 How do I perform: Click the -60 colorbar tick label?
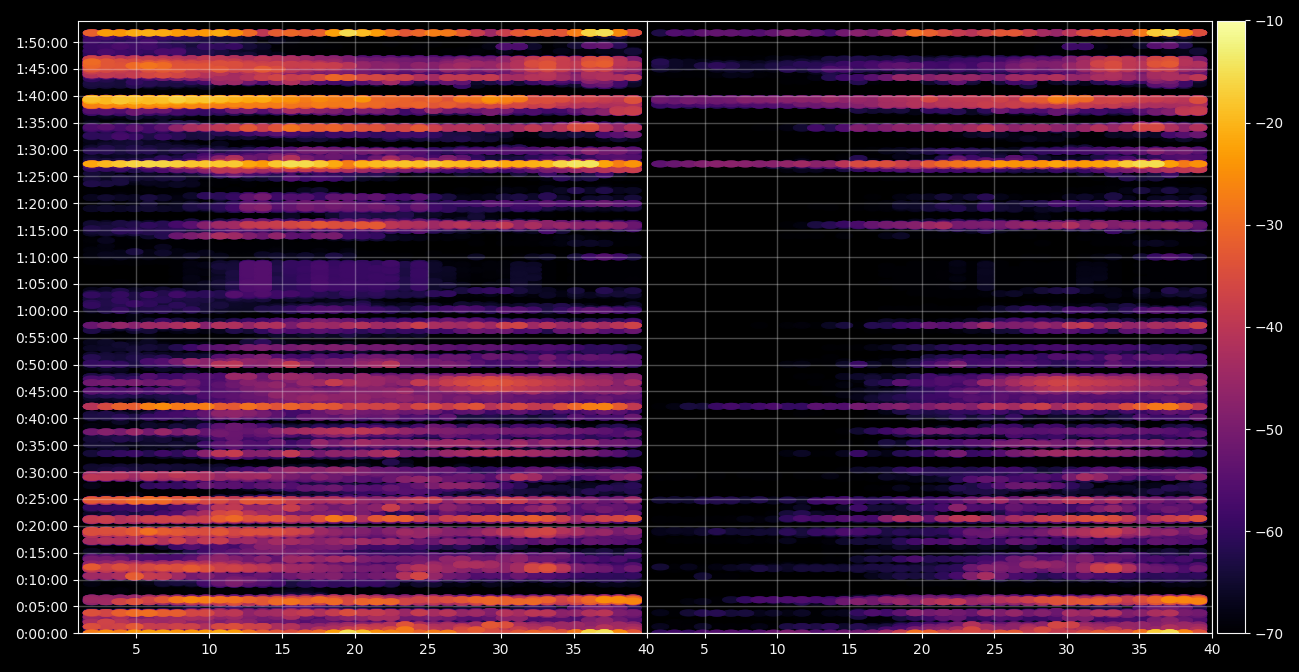[x=1269, y=532]
